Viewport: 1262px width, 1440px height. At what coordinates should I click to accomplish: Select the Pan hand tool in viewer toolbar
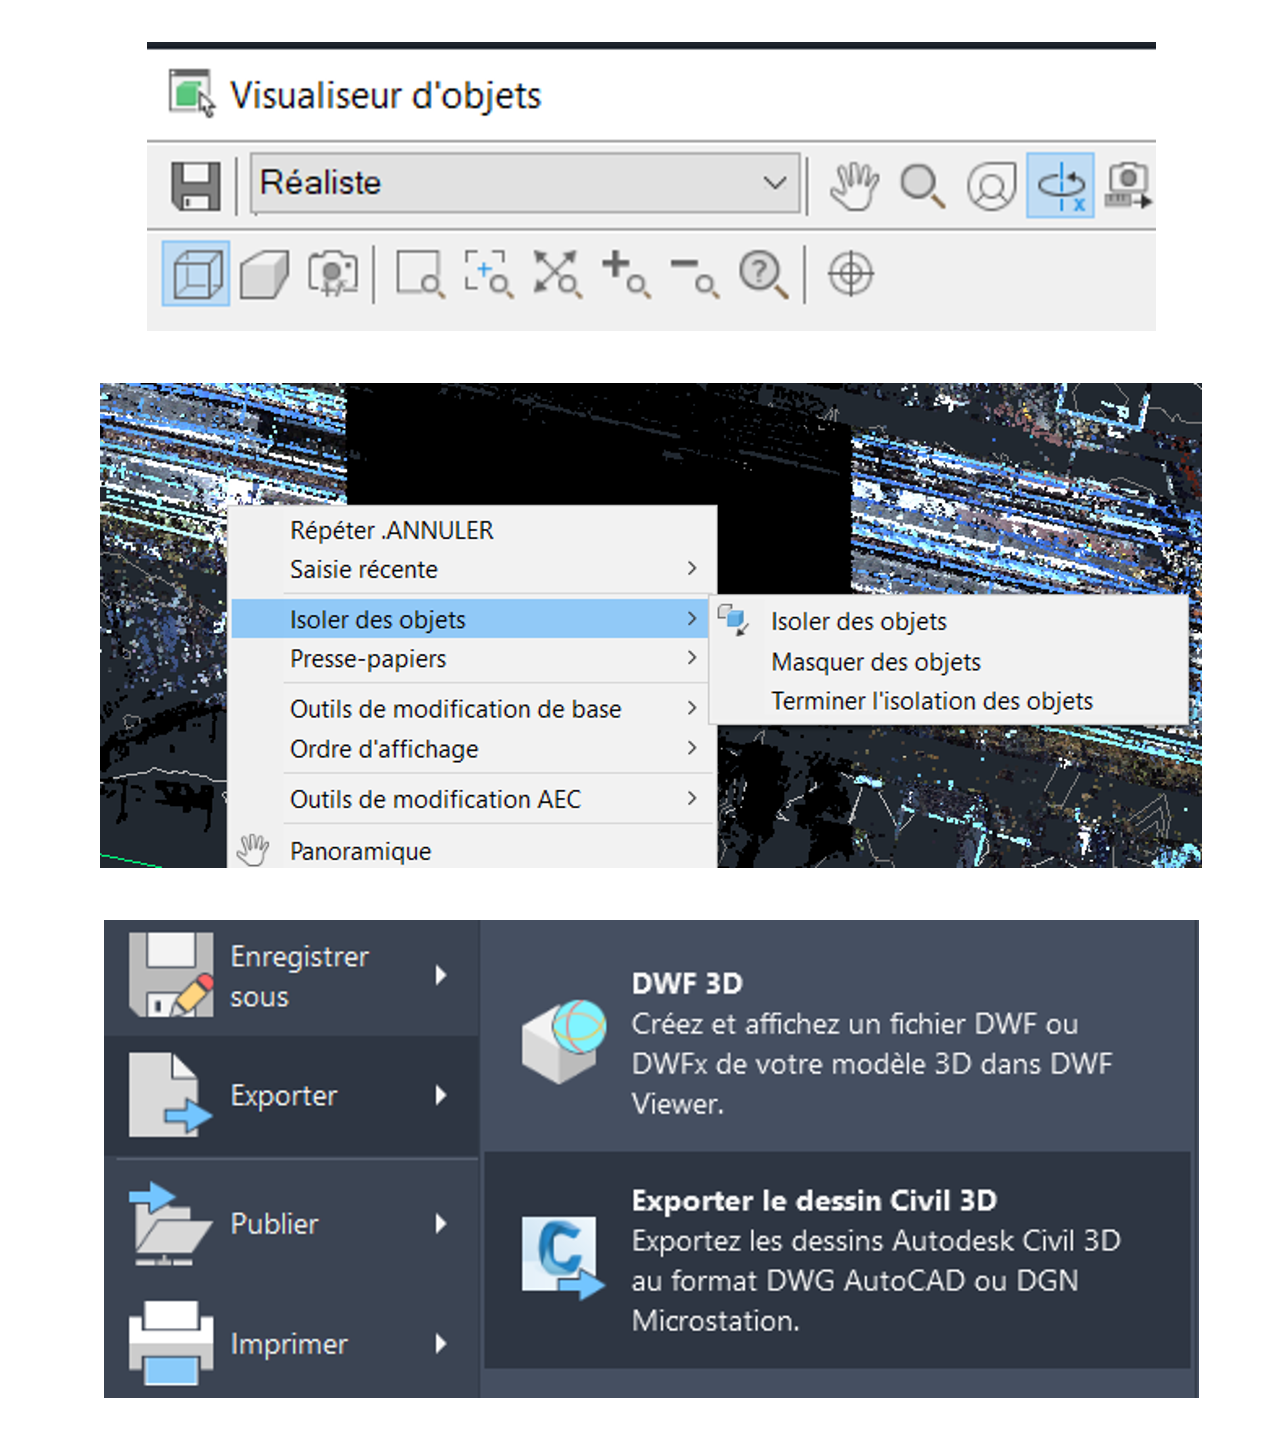tap(854, 186)
